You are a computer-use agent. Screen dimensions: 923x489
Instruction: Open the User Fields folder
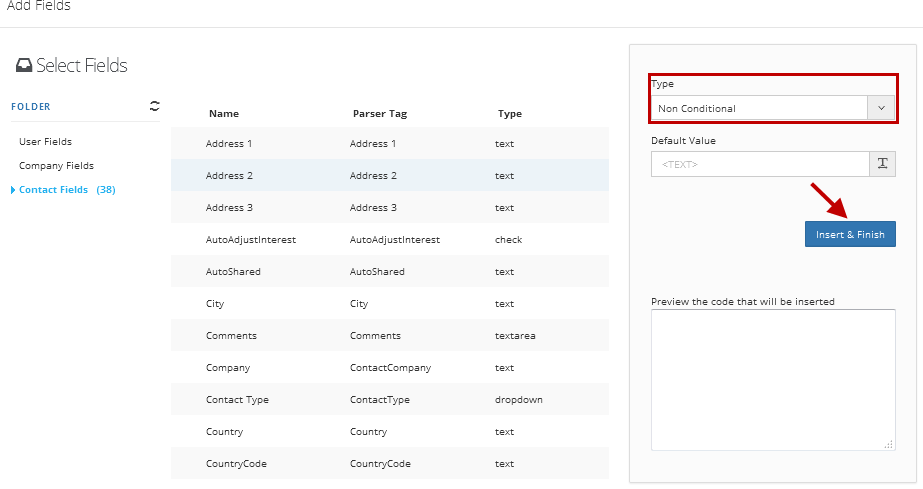[45, 142]
